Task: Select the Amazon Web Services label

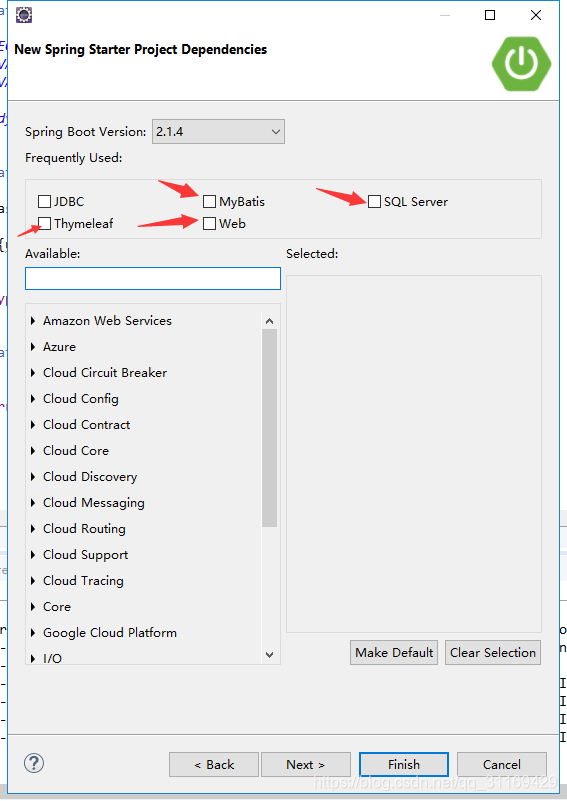Action: pyautogui.click(x=107, y=321)
